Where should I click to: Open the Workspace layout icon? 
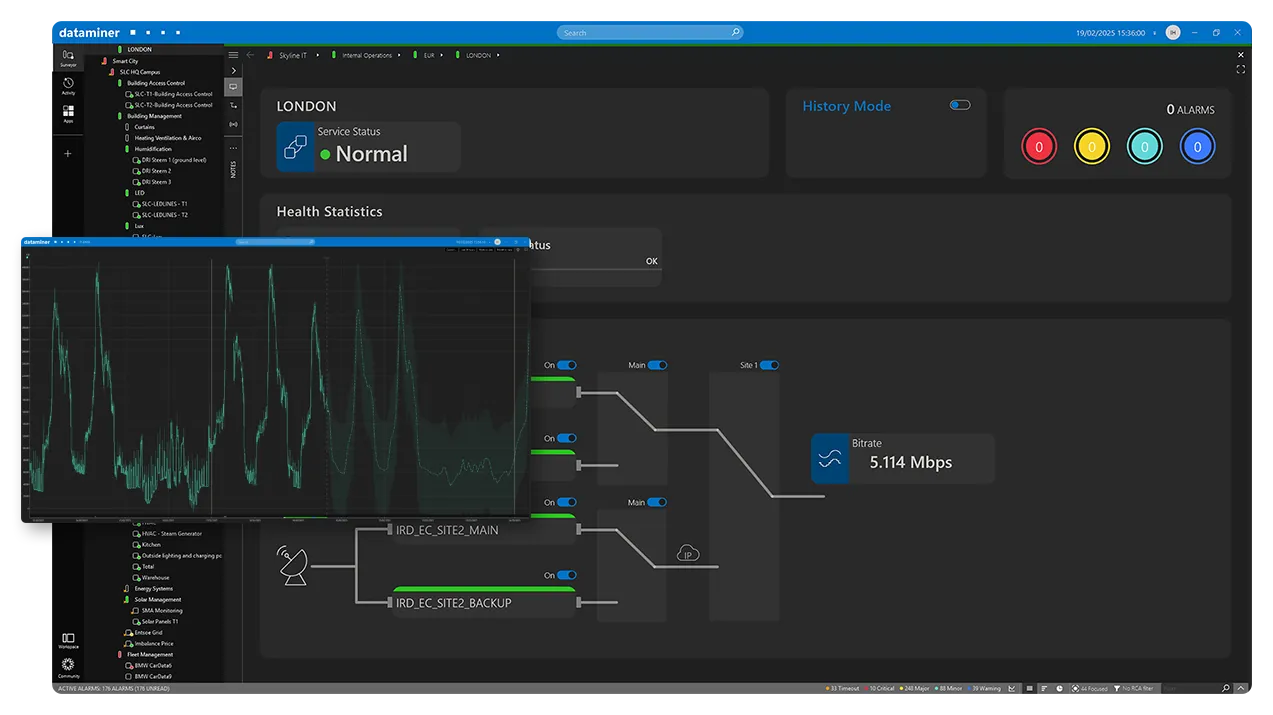[x=68, y=639]
